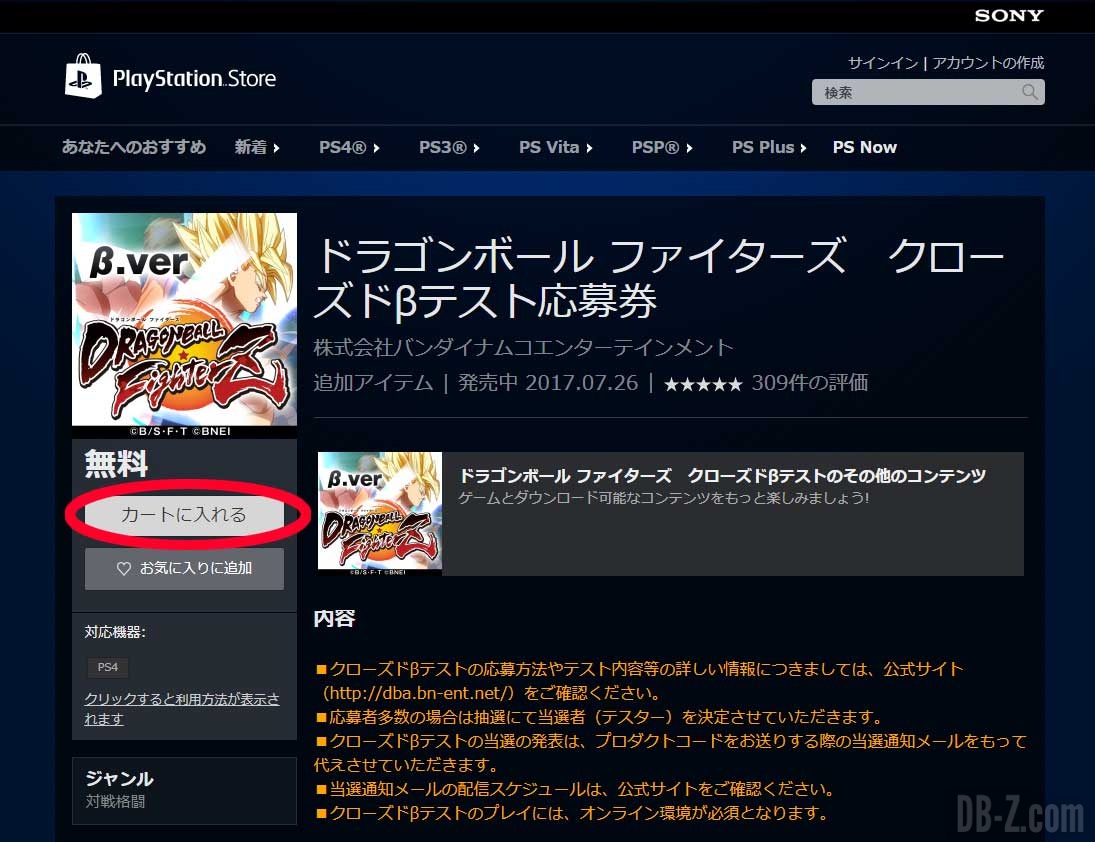Click the 内容 section heading

click(335, 619)
